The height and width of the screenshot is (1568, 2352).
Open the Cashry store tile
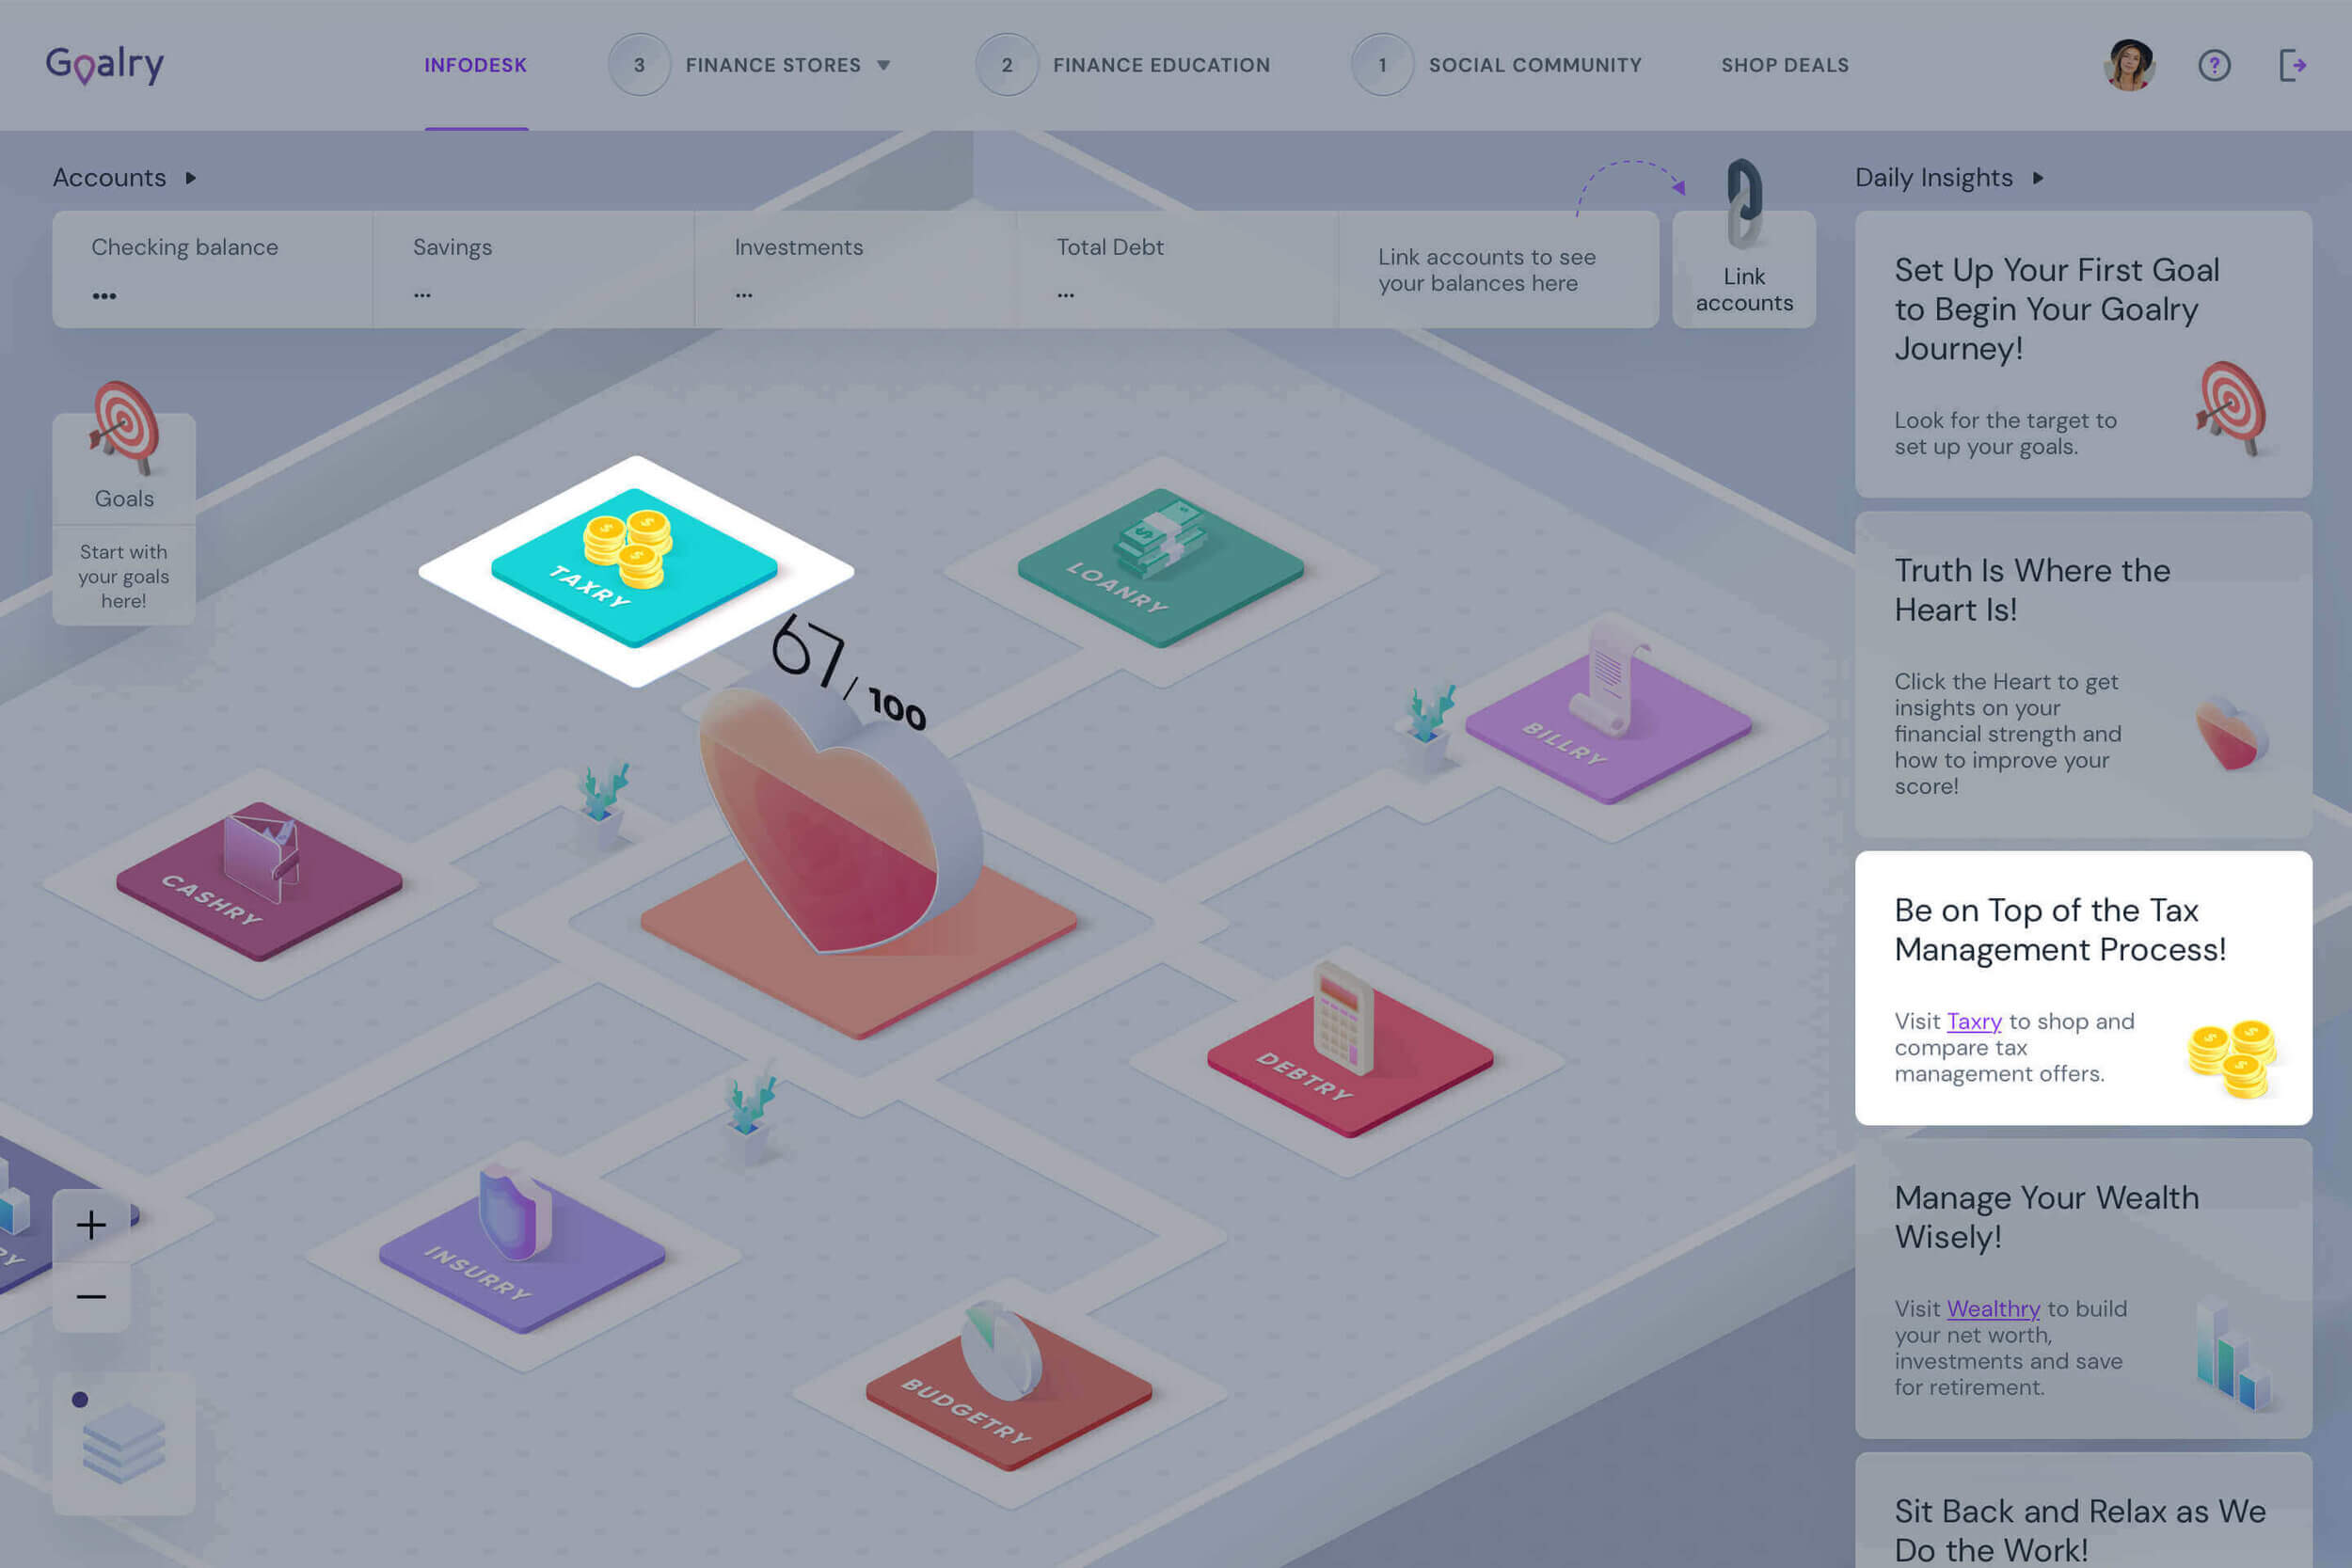[259, 882]
